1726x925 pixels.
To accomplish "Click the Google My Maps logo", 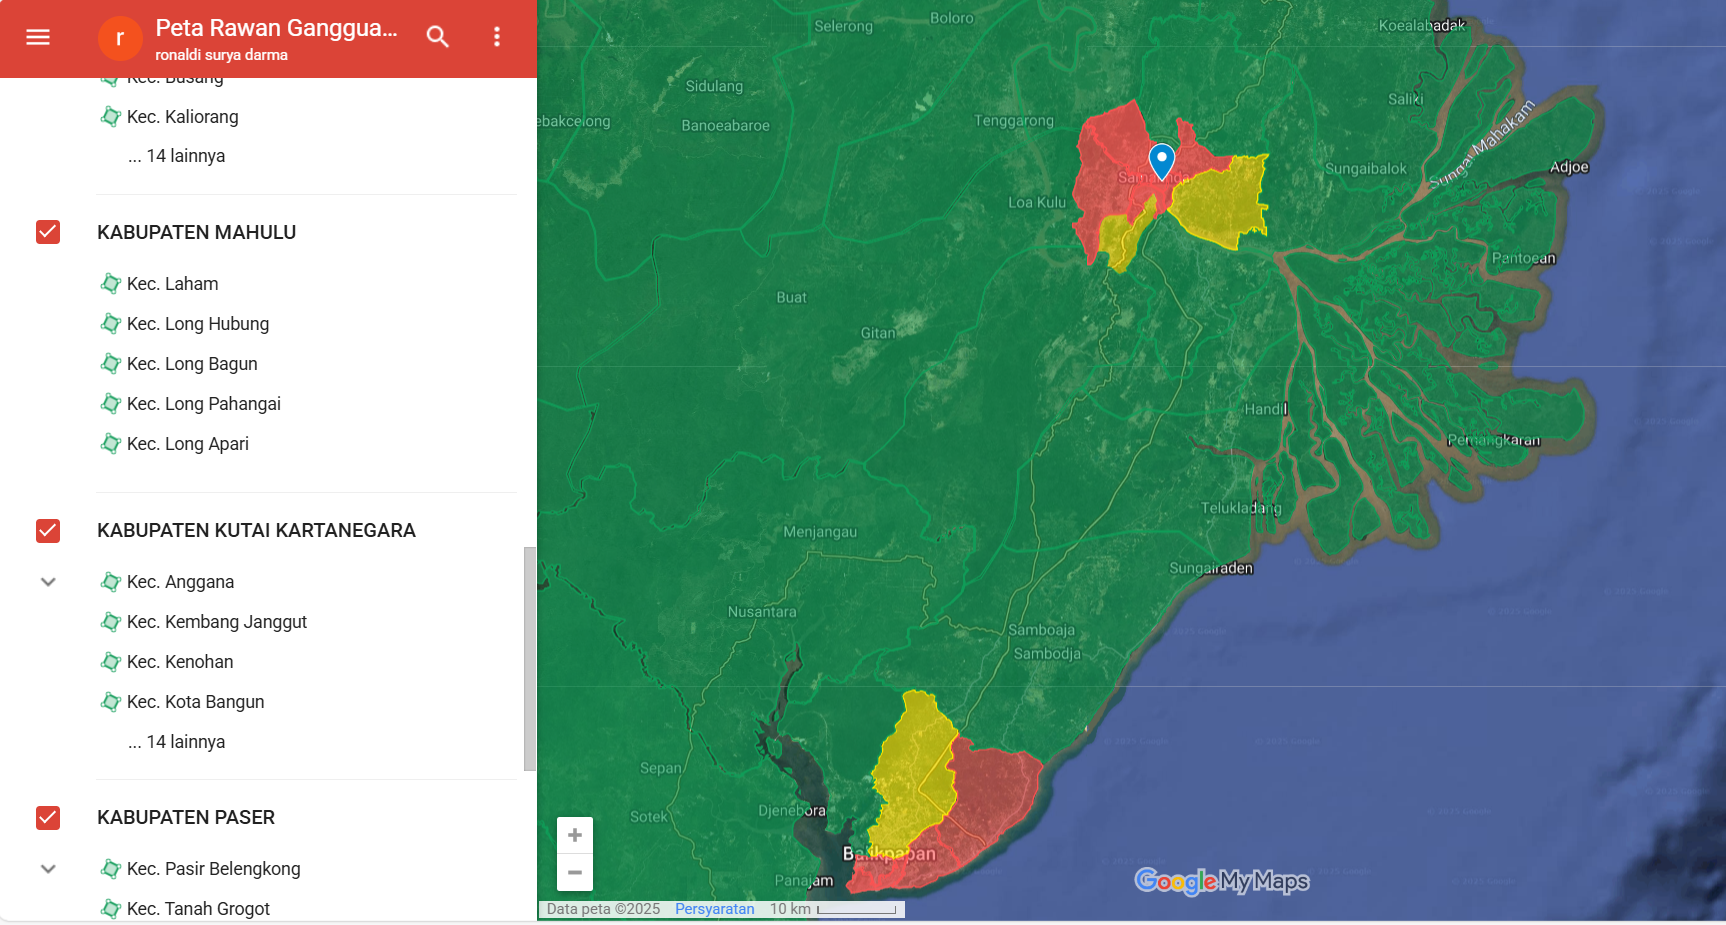I will [x=1221, y=881].
